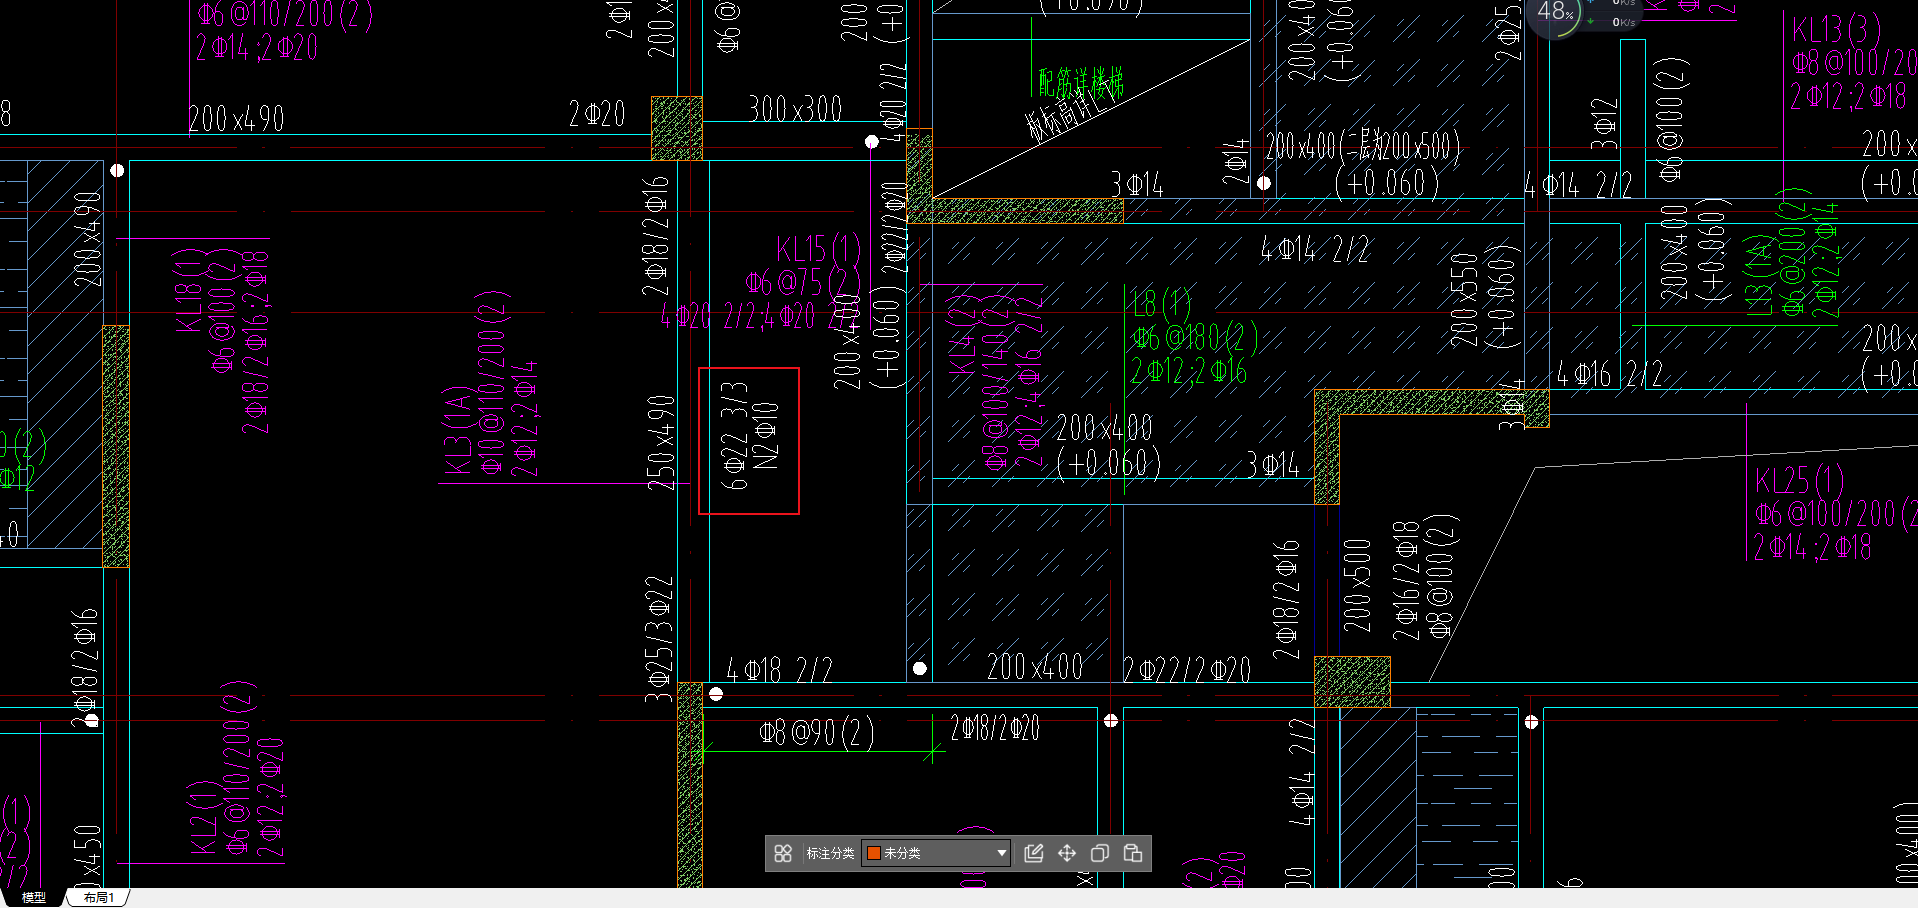The image size is (1918, 908).
Task: Select the Φ8@90(2) stirrup text
Action: pyautogui.click(x=817, y=734)
